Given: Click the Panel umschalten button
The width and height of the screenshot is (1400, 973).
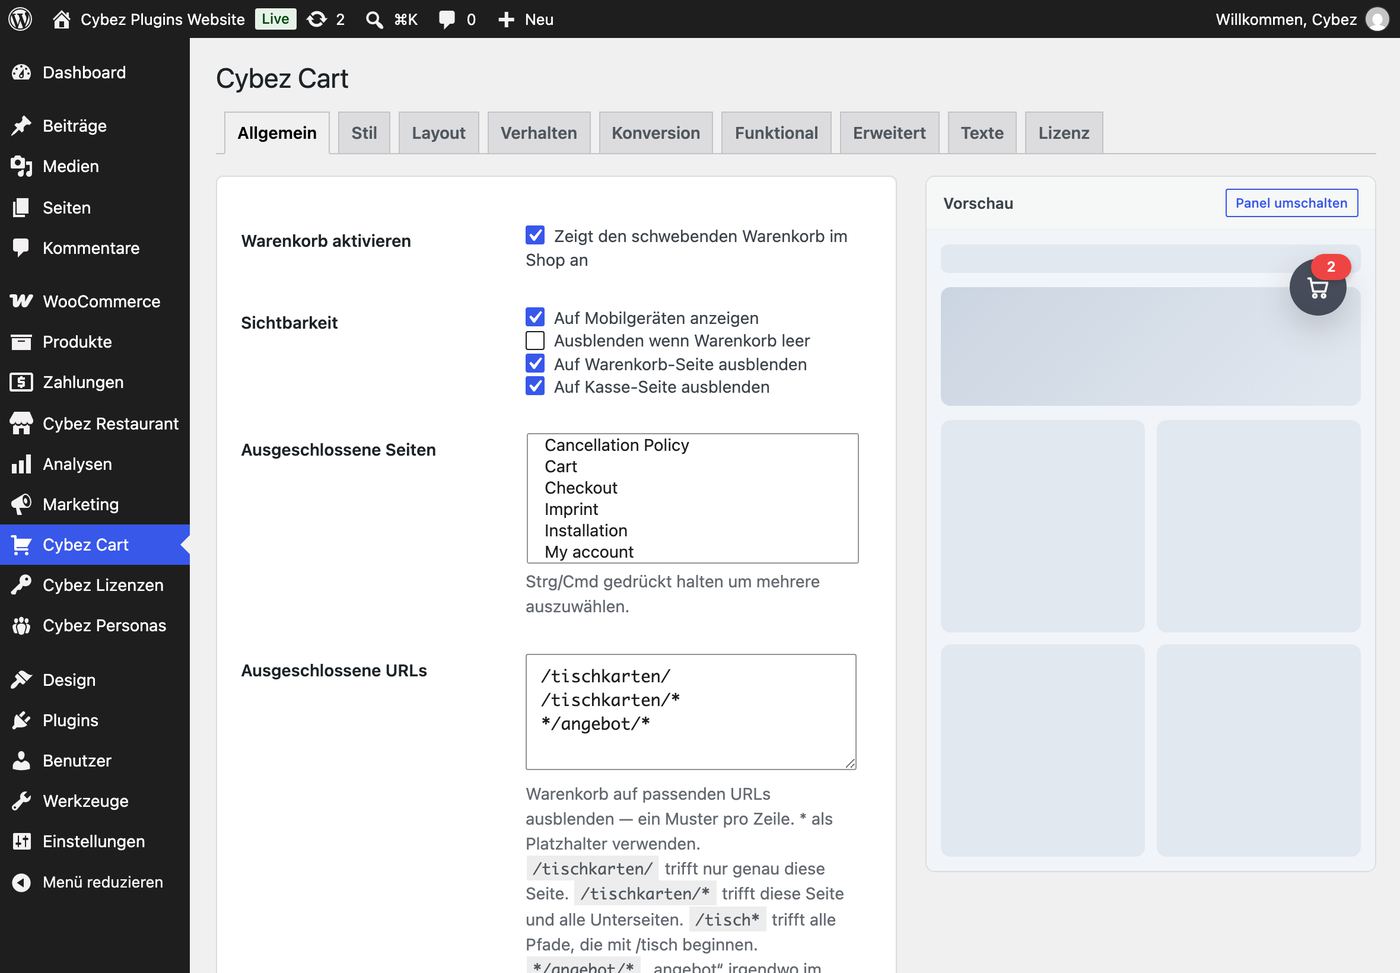Looking at the screenshot, I should point(1291,203).
